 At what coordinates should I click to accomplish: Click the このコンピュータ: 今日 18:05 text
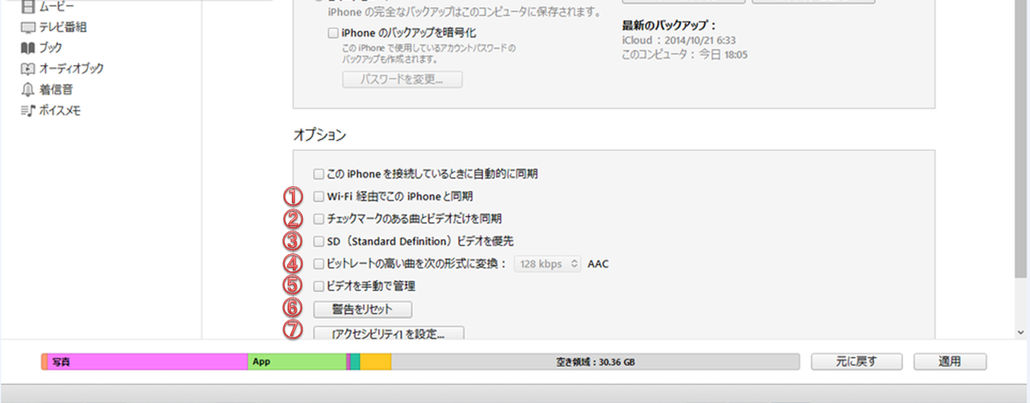click(684, 55)
